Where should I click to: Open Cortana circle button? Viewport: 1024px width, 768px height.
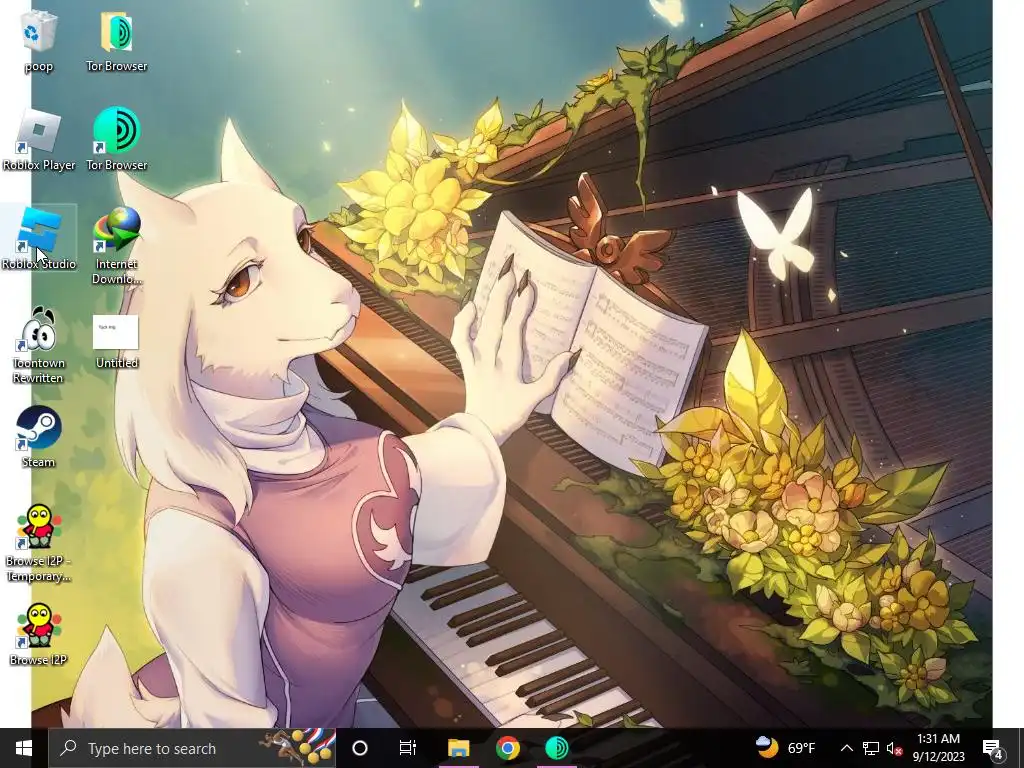[360, 748]
